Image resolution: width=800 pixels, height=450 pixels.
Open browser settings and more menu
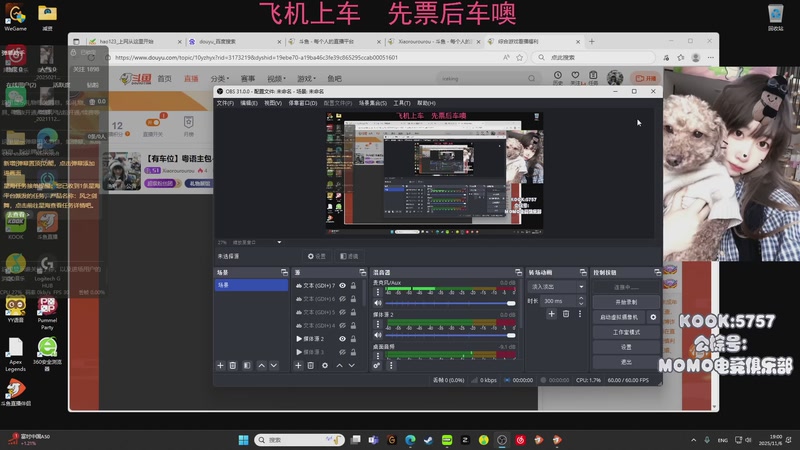711,58
